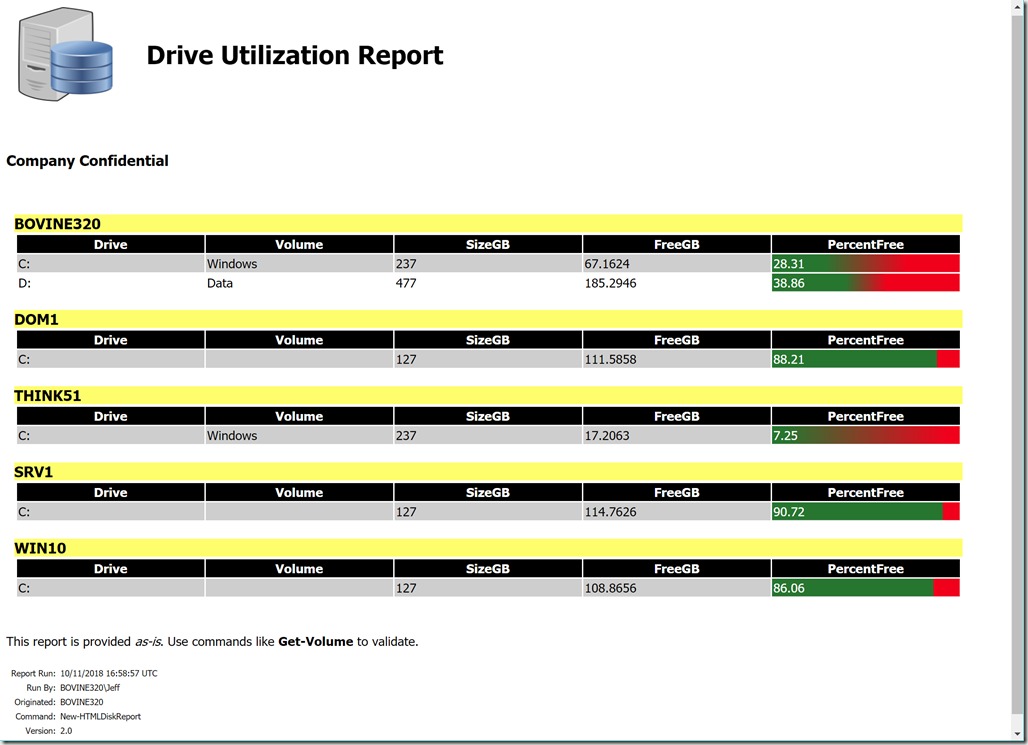Click the Drive header under SRV1

110,493
